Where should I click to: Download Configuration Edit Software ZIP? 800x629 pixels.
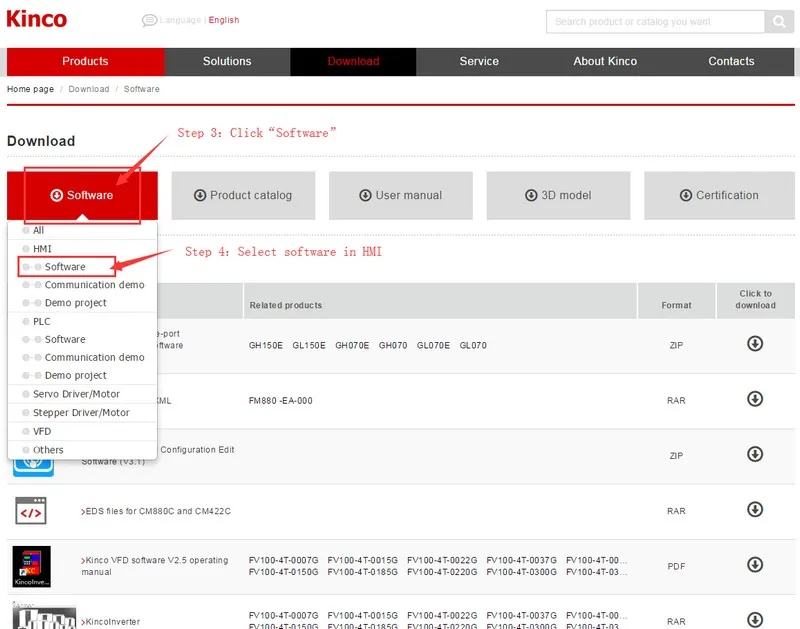pyautogui.click(x=755, y=454)
